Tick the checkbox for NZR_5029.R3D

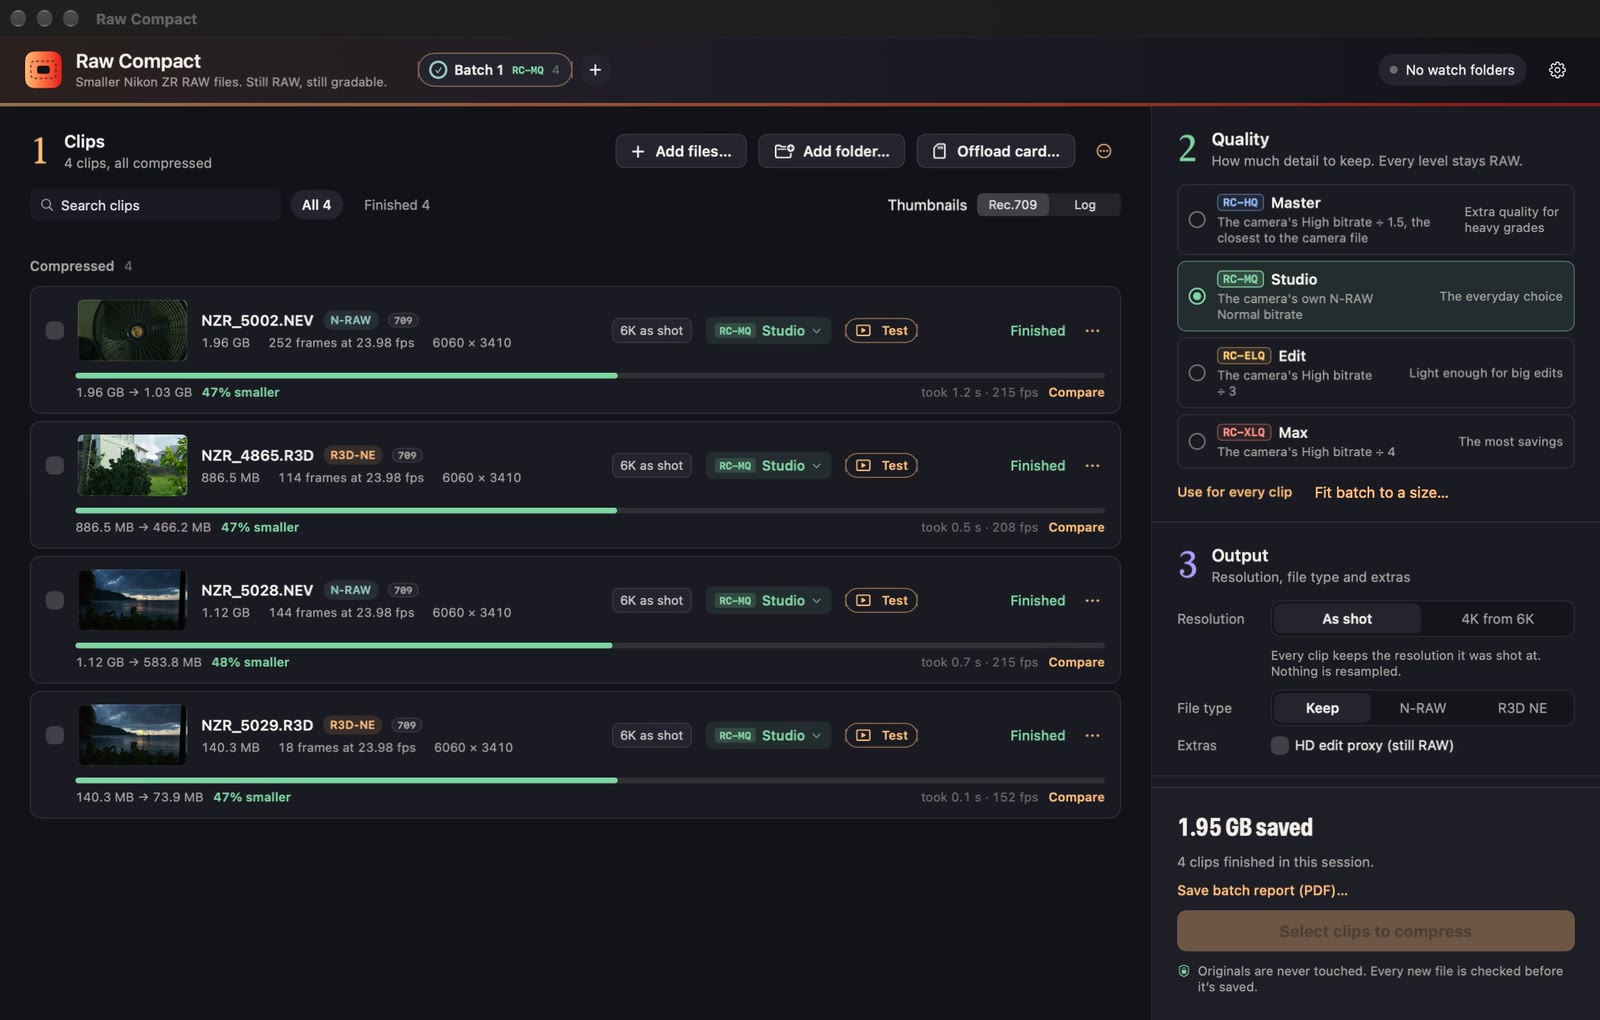coord(55,736)
